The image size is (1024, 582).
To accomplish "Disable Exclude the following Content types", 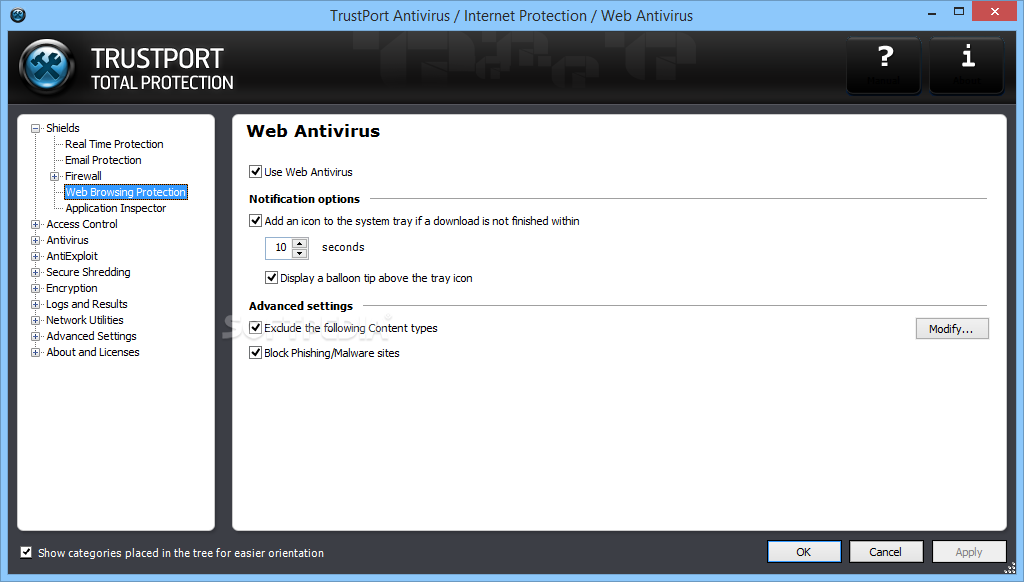I will point(255,328).
